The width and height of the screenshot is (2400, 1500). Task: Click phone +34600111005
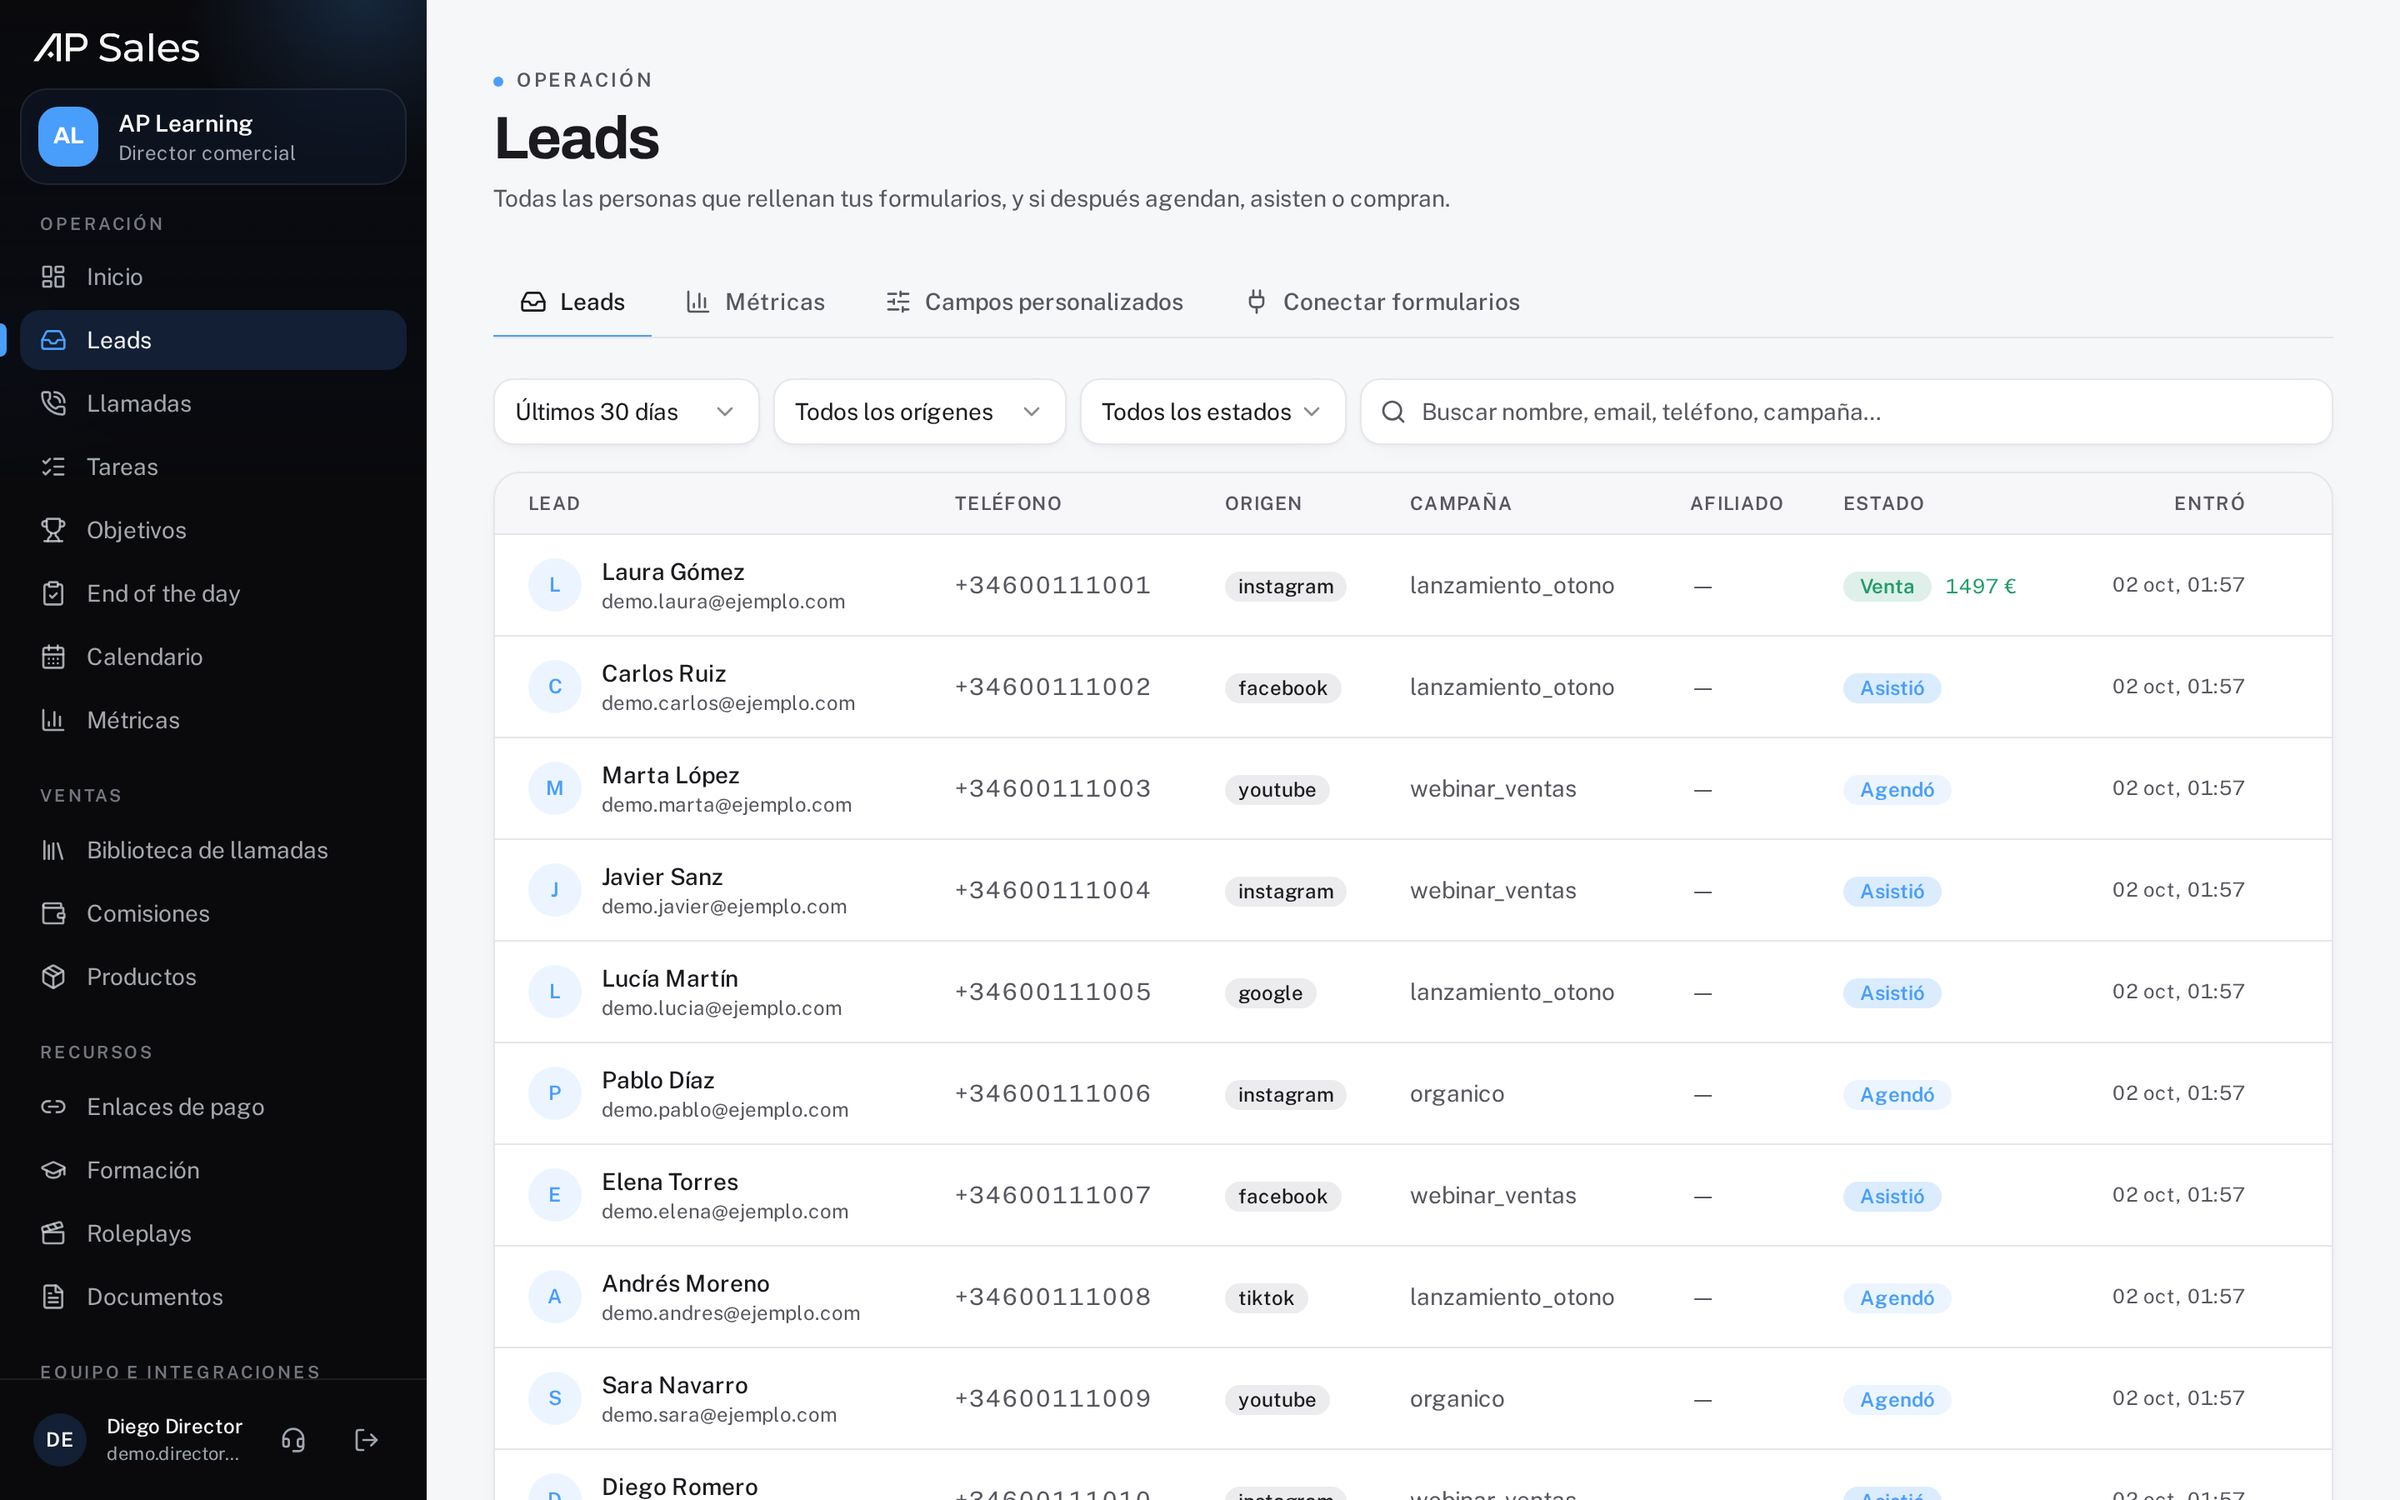point(1052,992)
